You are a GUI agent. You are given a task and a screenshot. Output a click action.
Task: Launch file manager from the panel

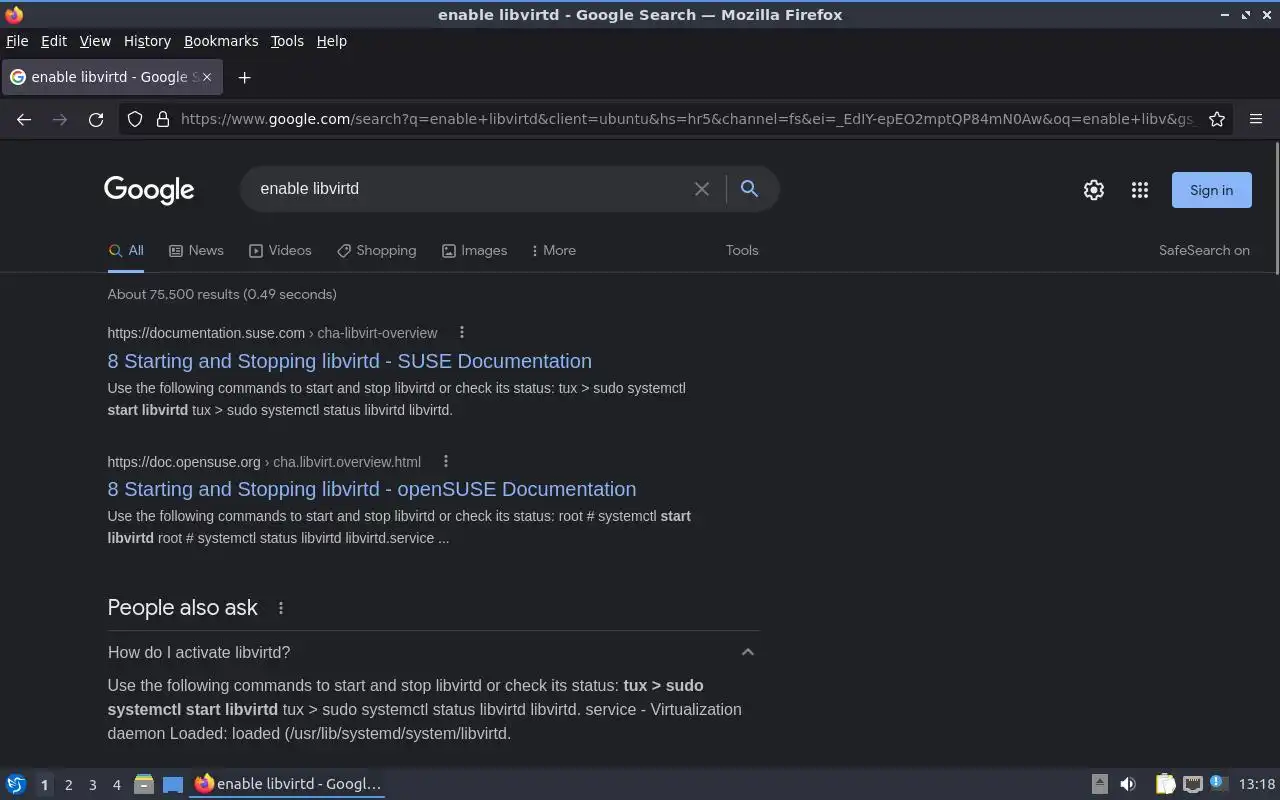point(144,784)
